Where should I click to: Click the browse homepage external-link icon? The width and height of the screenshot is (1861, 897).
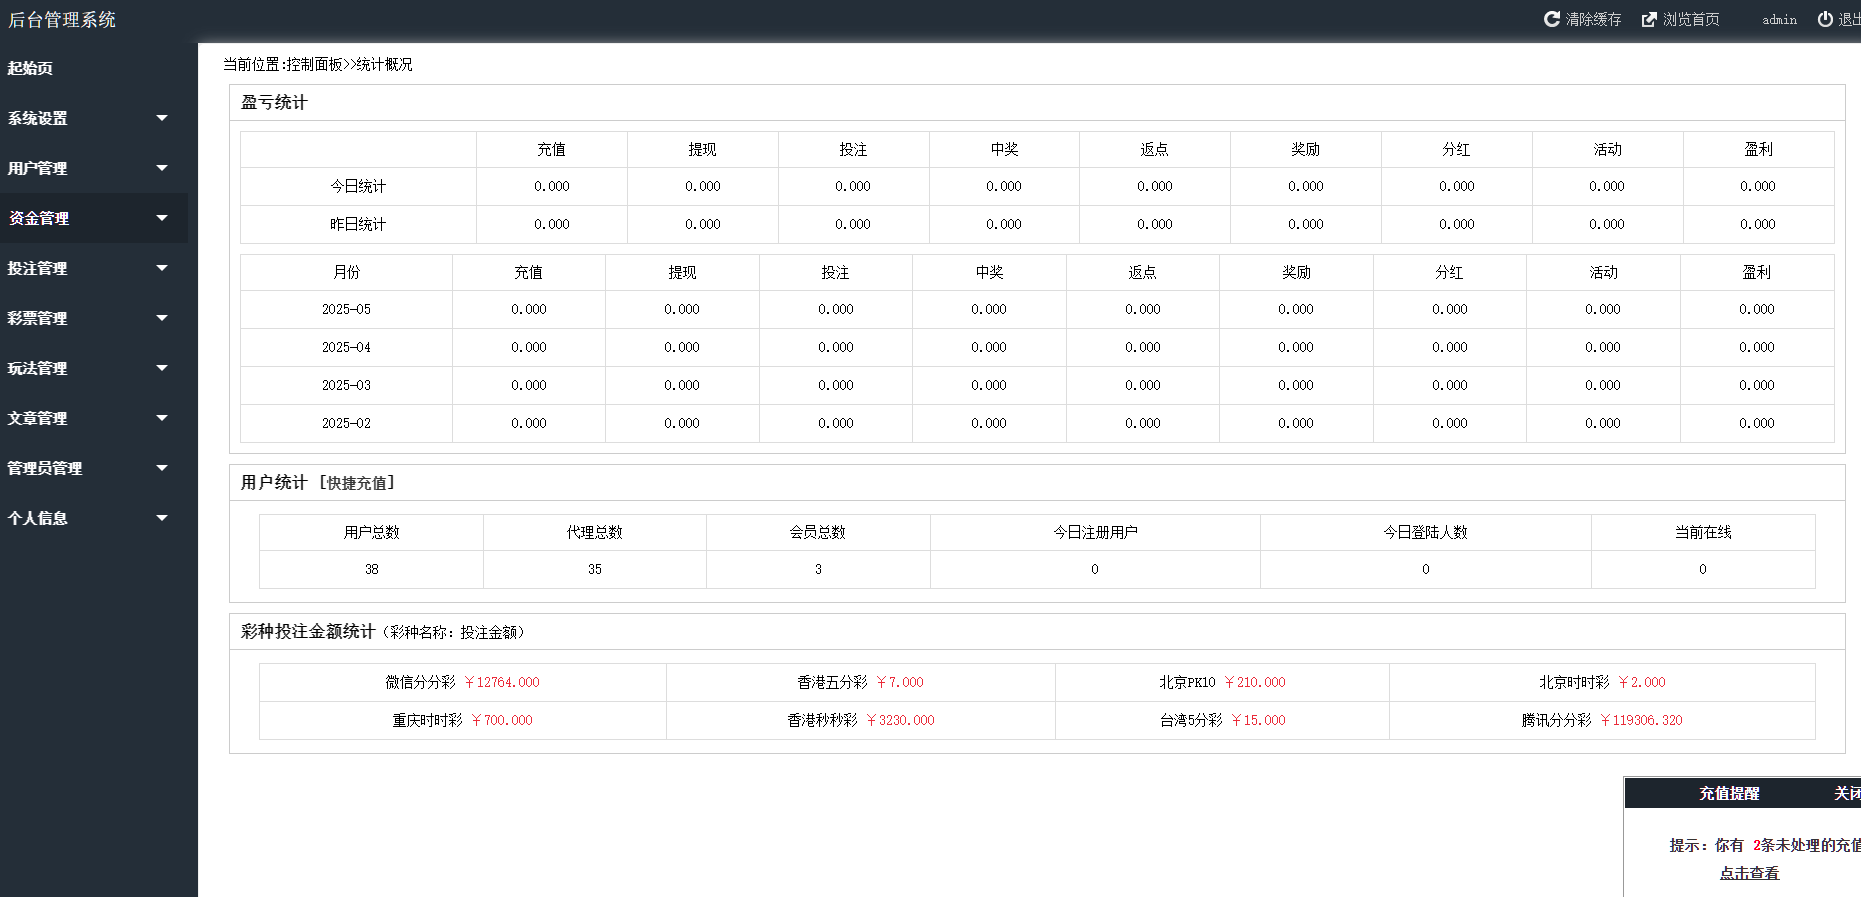point(1649,20)
